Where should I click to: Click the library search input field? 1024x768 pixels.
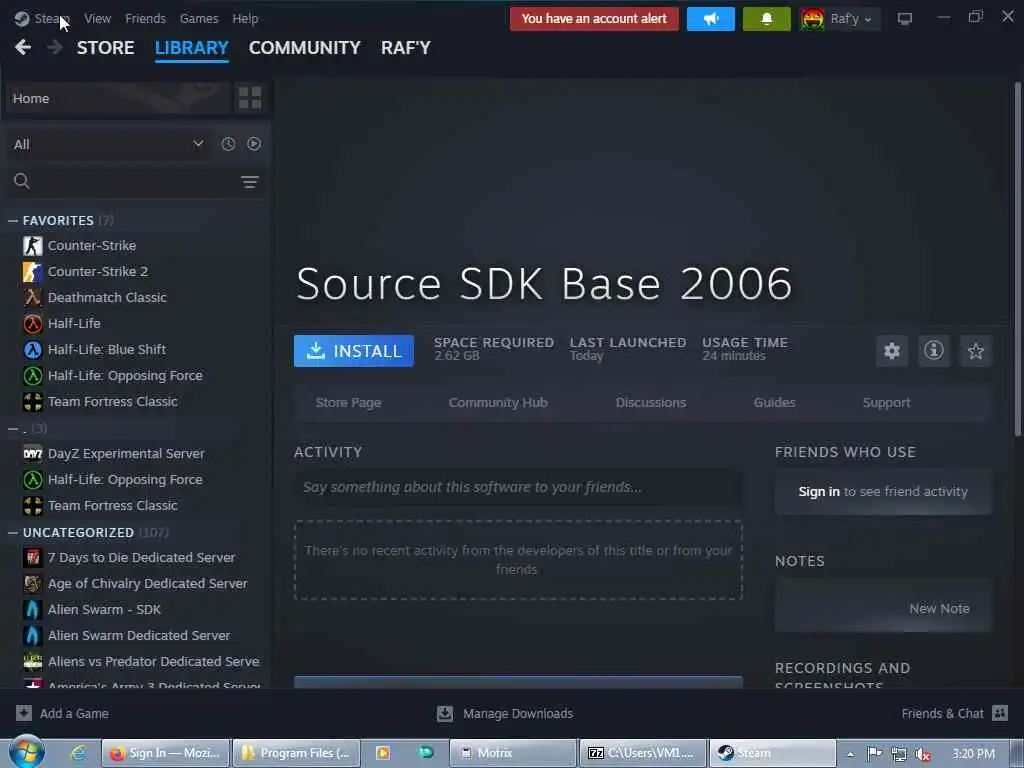pos(134,181)
